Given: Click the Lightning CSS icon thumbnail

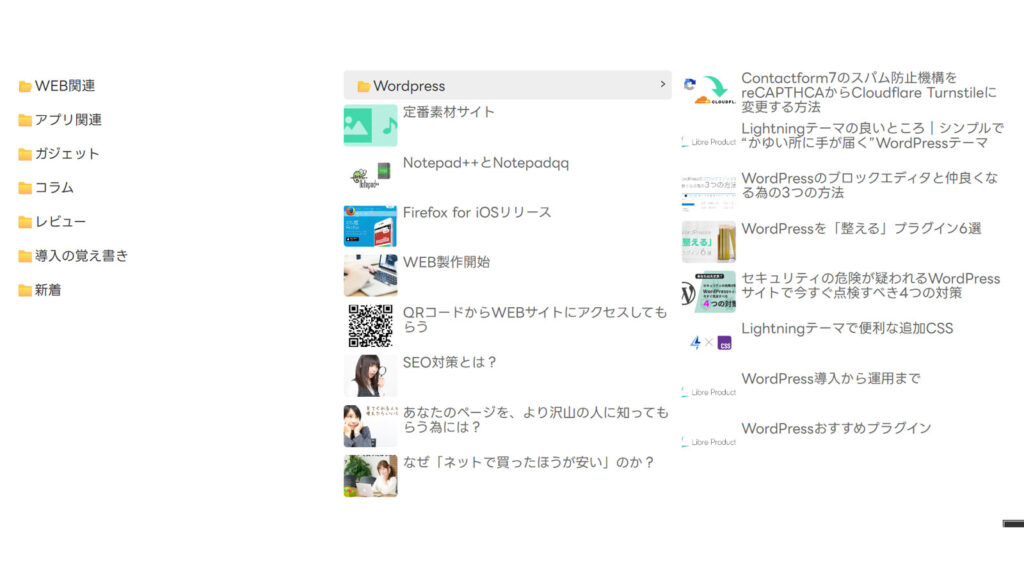Looking at the screenshot, I should [709, 342].
